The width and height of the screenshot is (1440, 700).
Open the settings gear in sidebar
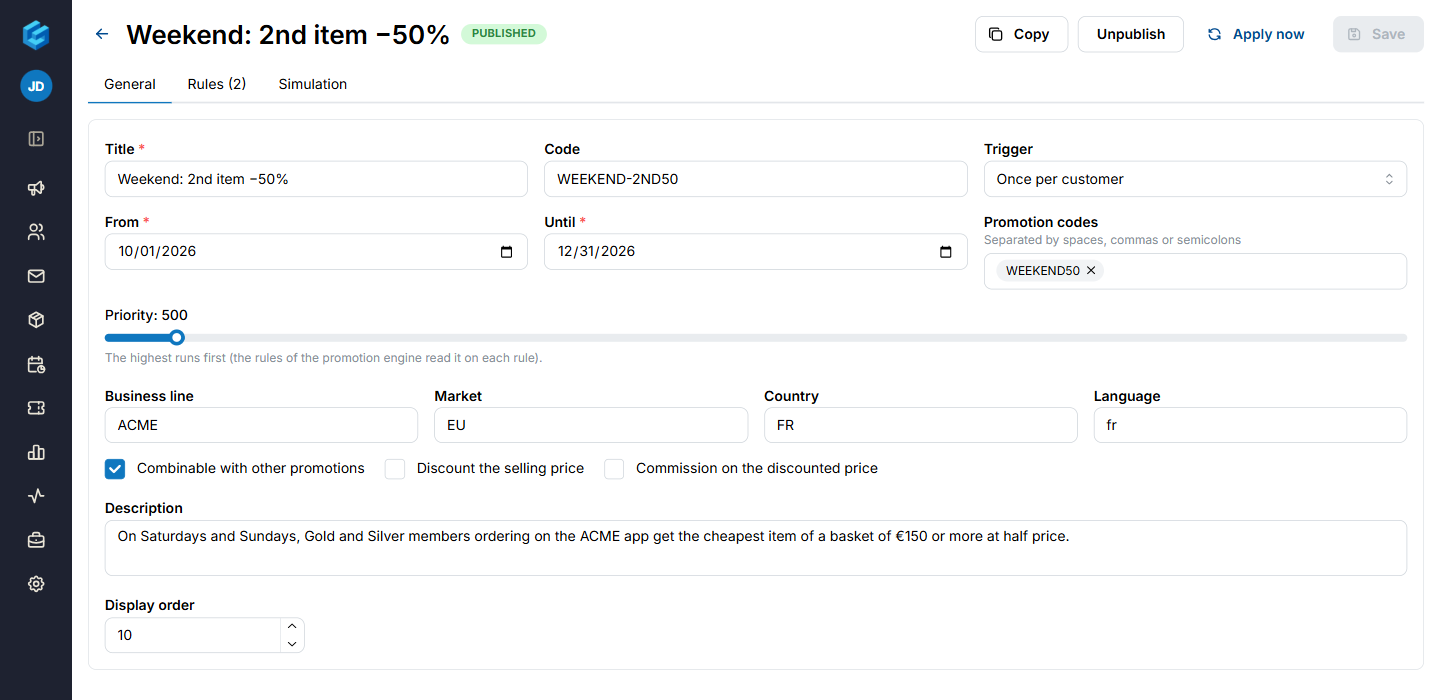pos(36,584)
